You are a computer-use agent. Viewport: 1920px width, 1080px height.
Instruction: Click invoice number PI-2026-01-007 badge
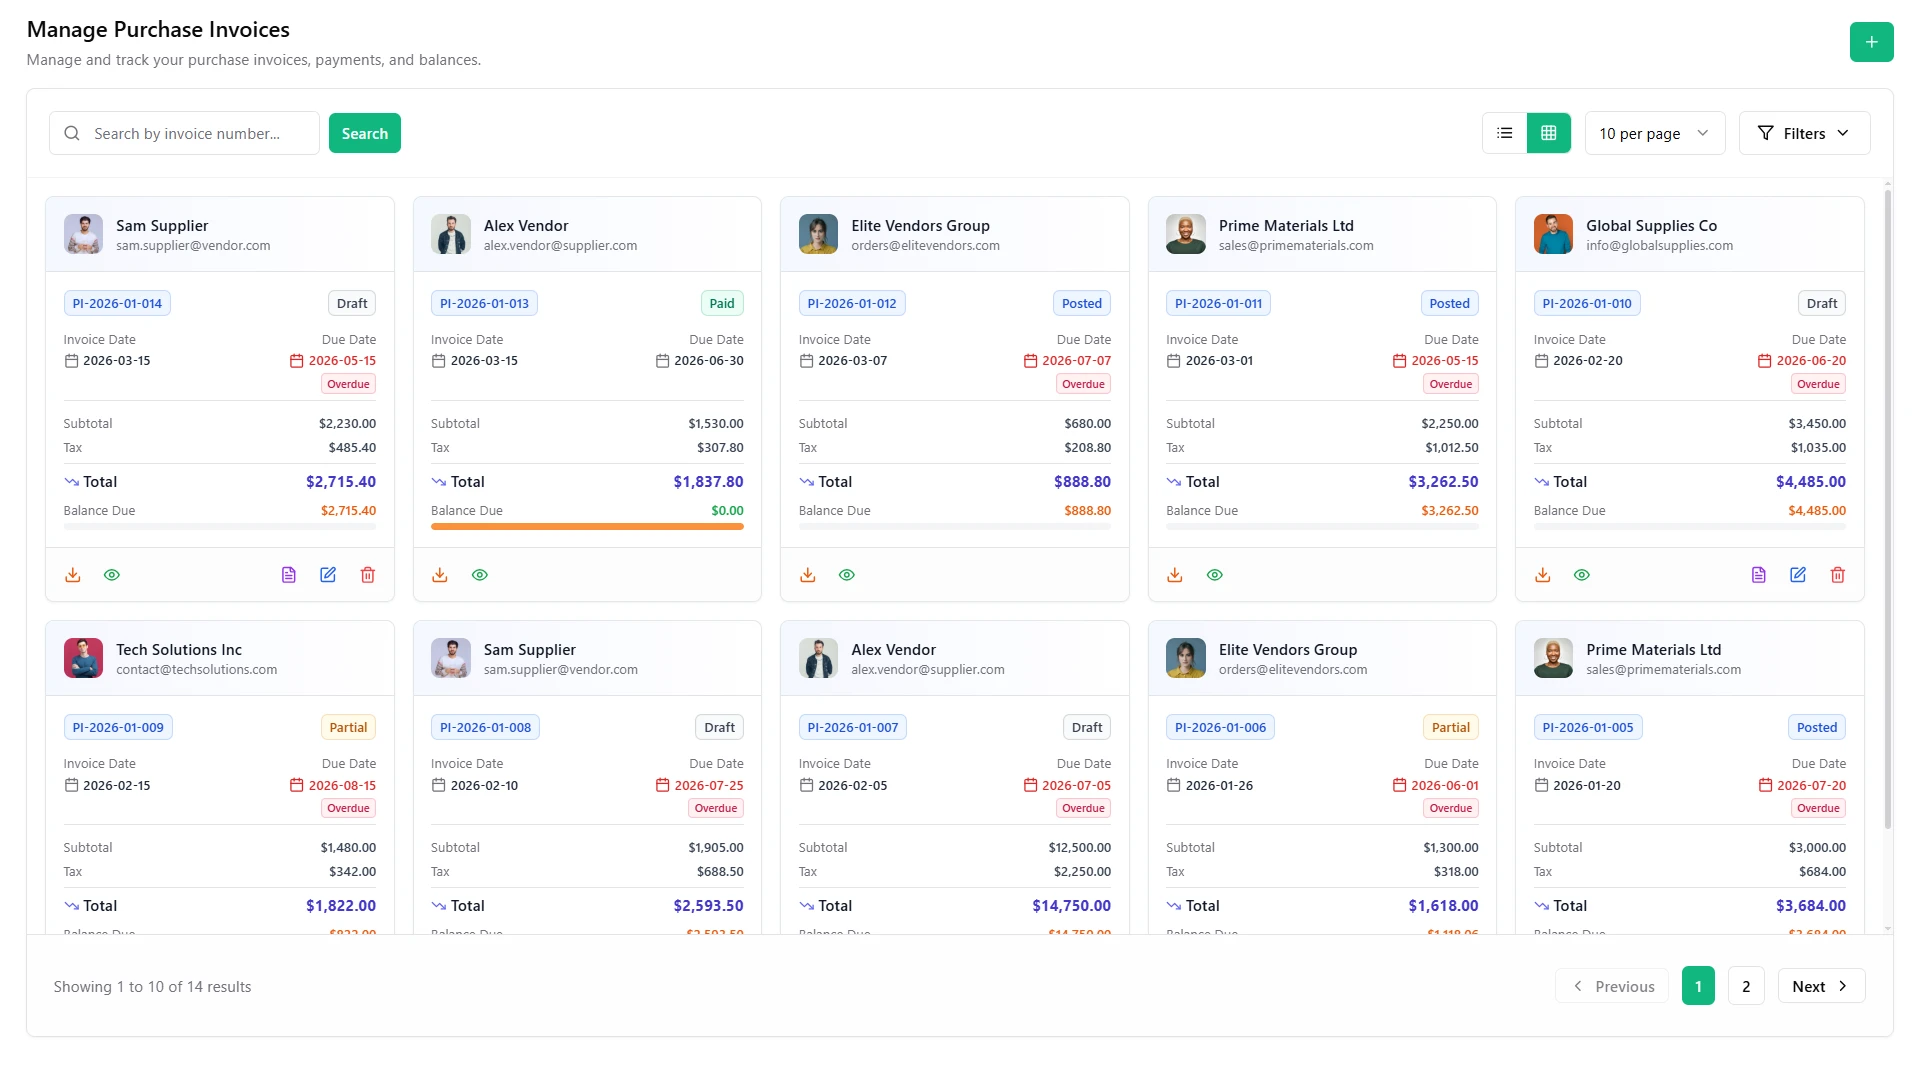[853, 727]
